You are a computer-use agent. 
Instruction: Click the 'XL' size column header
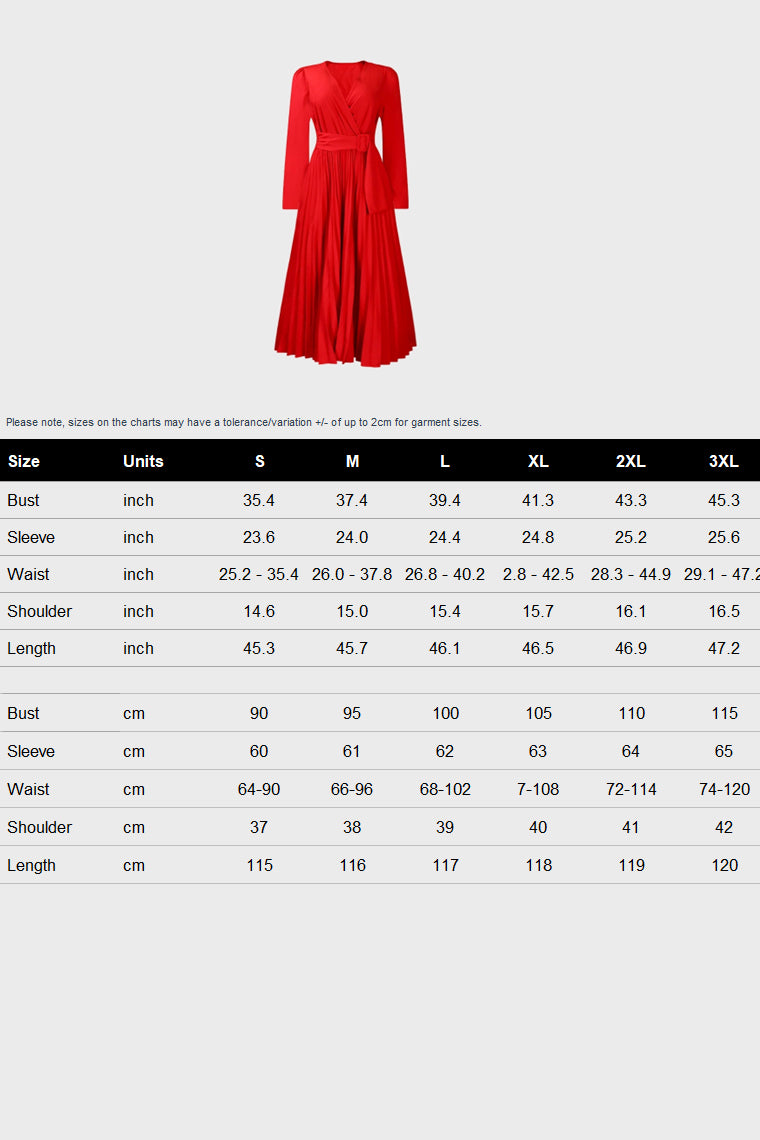[x=538, y=461]
